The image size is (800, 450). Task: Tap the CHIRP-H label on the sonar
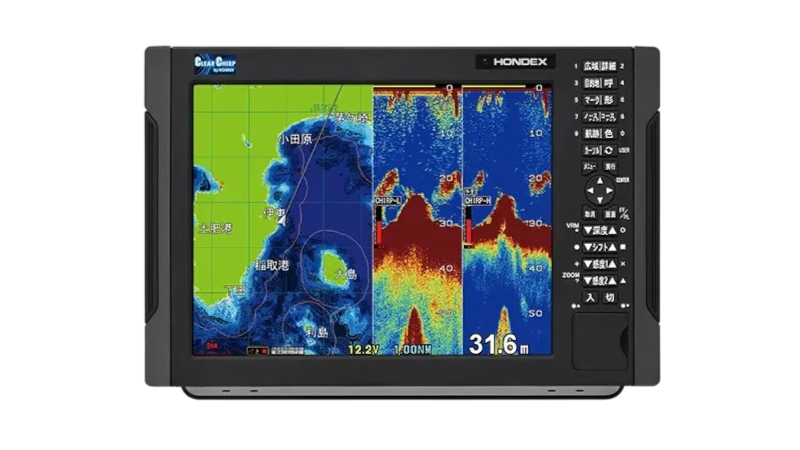478,201
